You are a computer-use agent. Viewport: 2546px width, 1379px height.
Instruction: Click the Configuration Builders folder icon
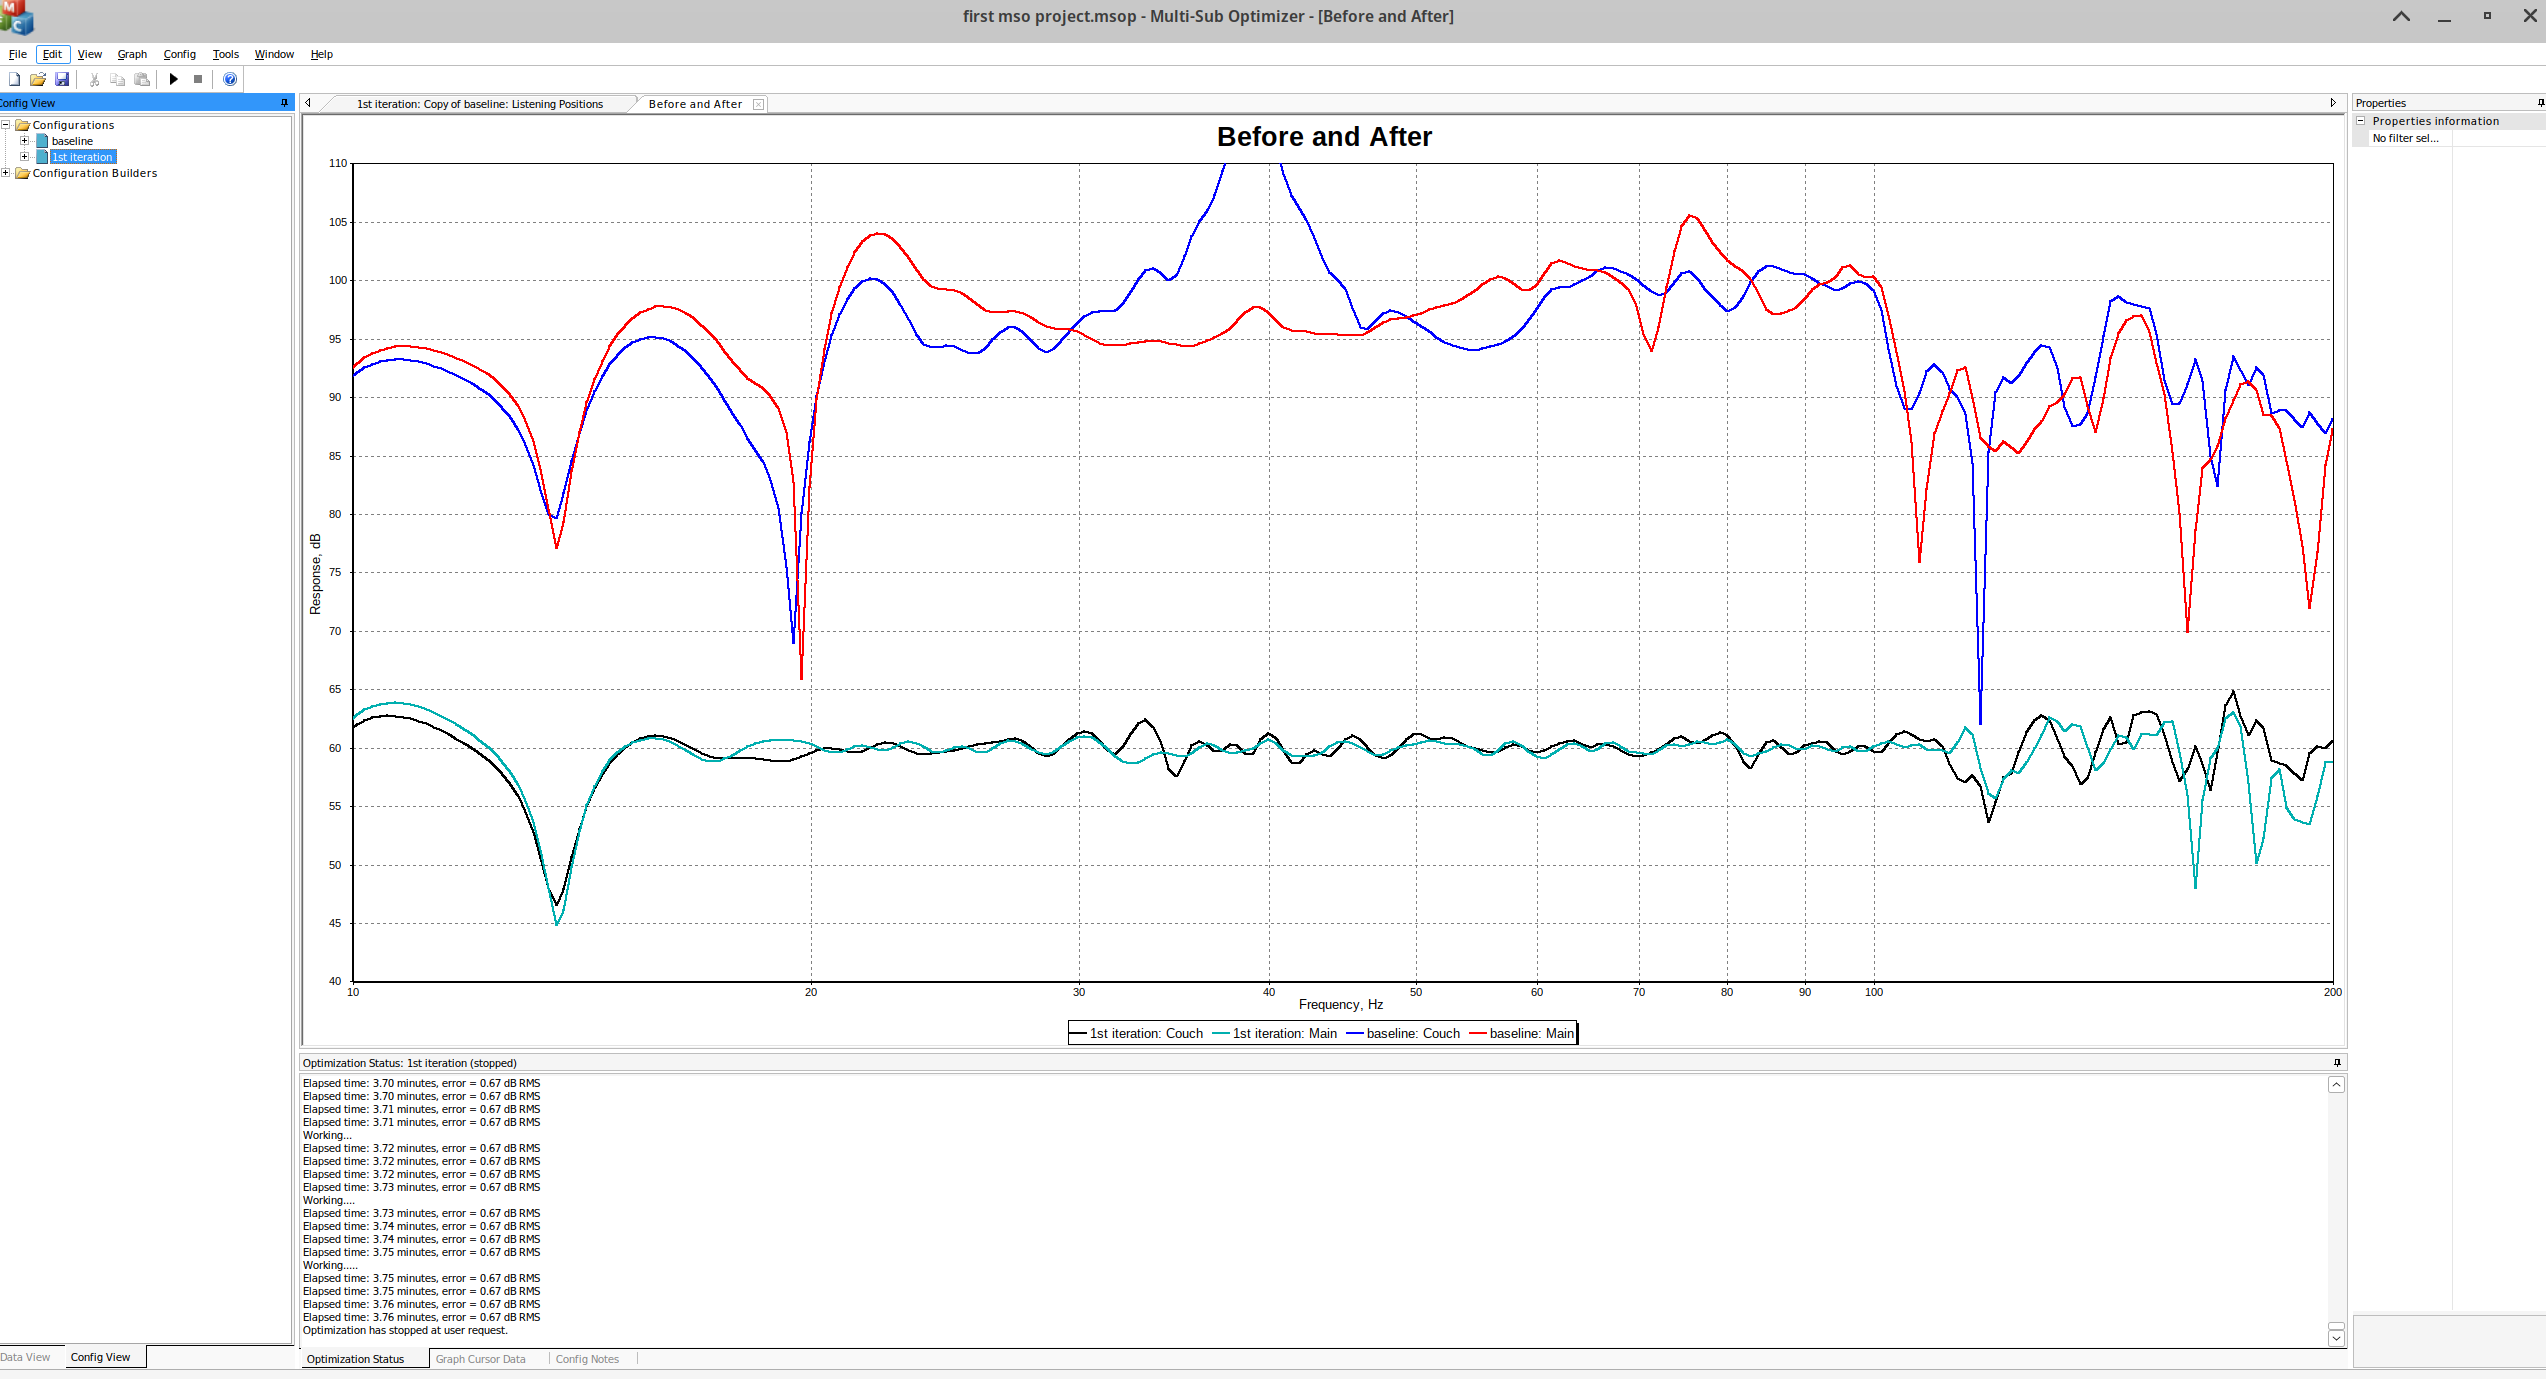click(x=22, y=173)
